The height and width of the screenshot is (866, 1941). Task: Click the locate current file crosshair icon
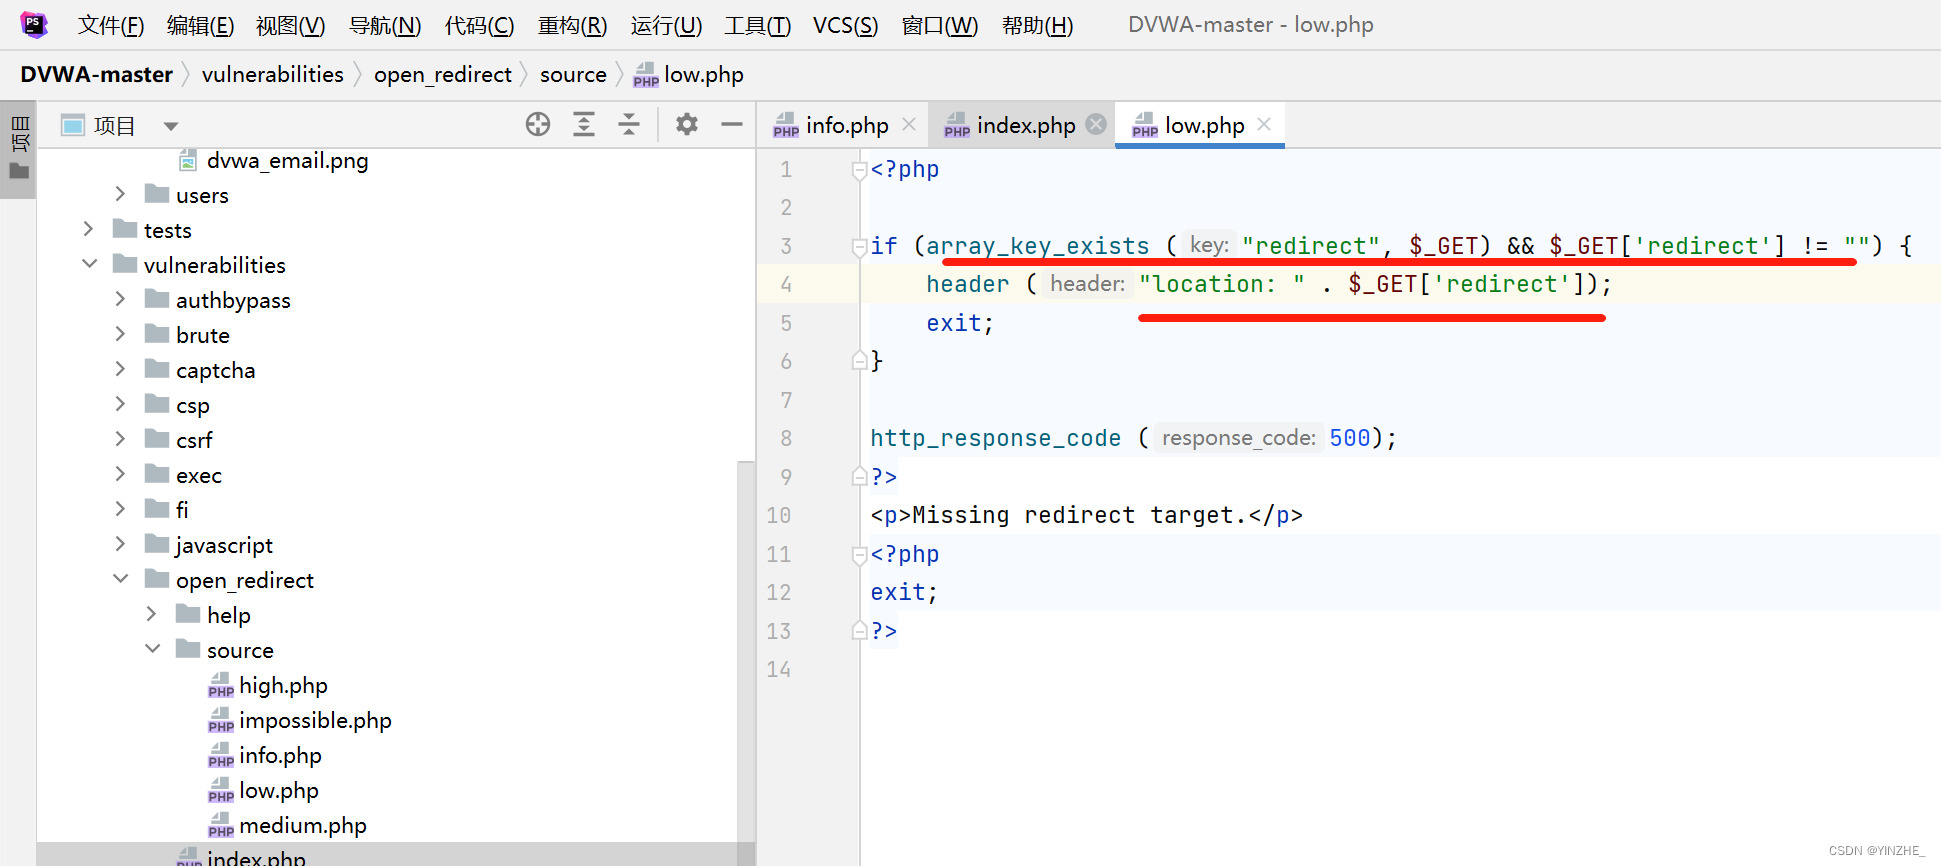(538, 124)
